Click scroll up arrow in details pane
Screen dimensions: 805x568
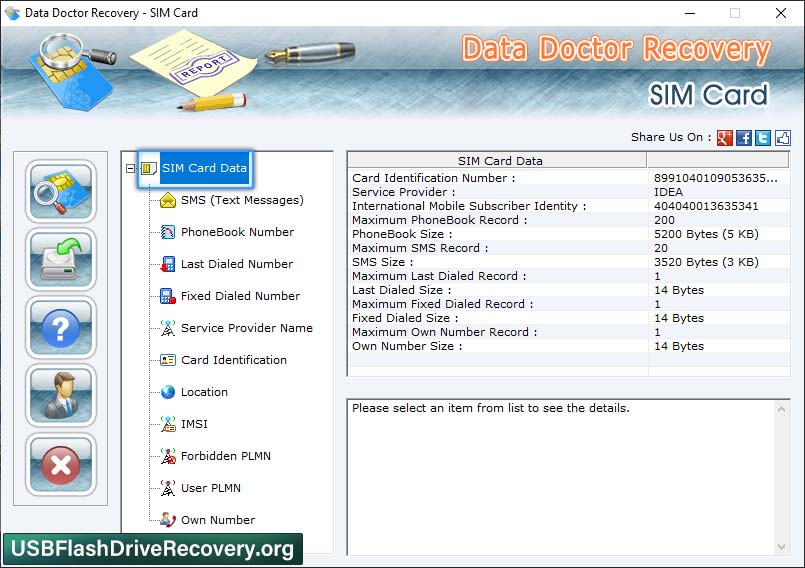[781, 409]
